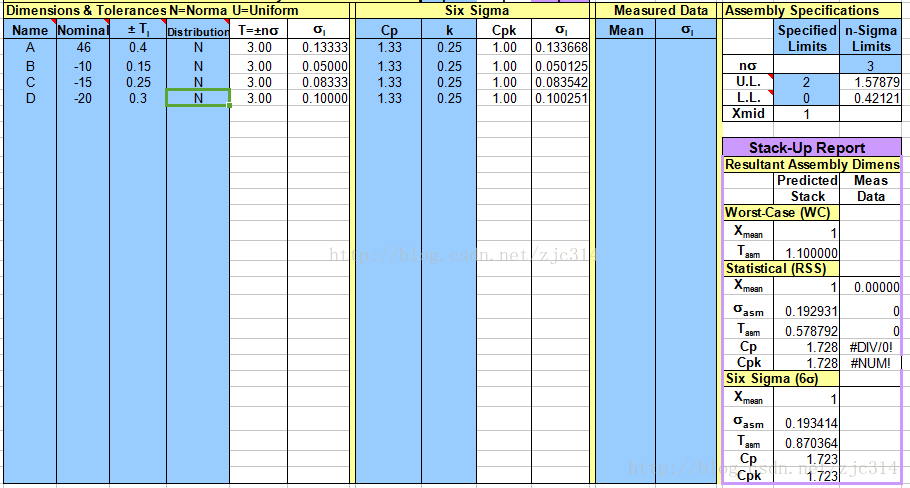
Task: Click Six Sigma value 0.100251
Action: click(561, 98)
